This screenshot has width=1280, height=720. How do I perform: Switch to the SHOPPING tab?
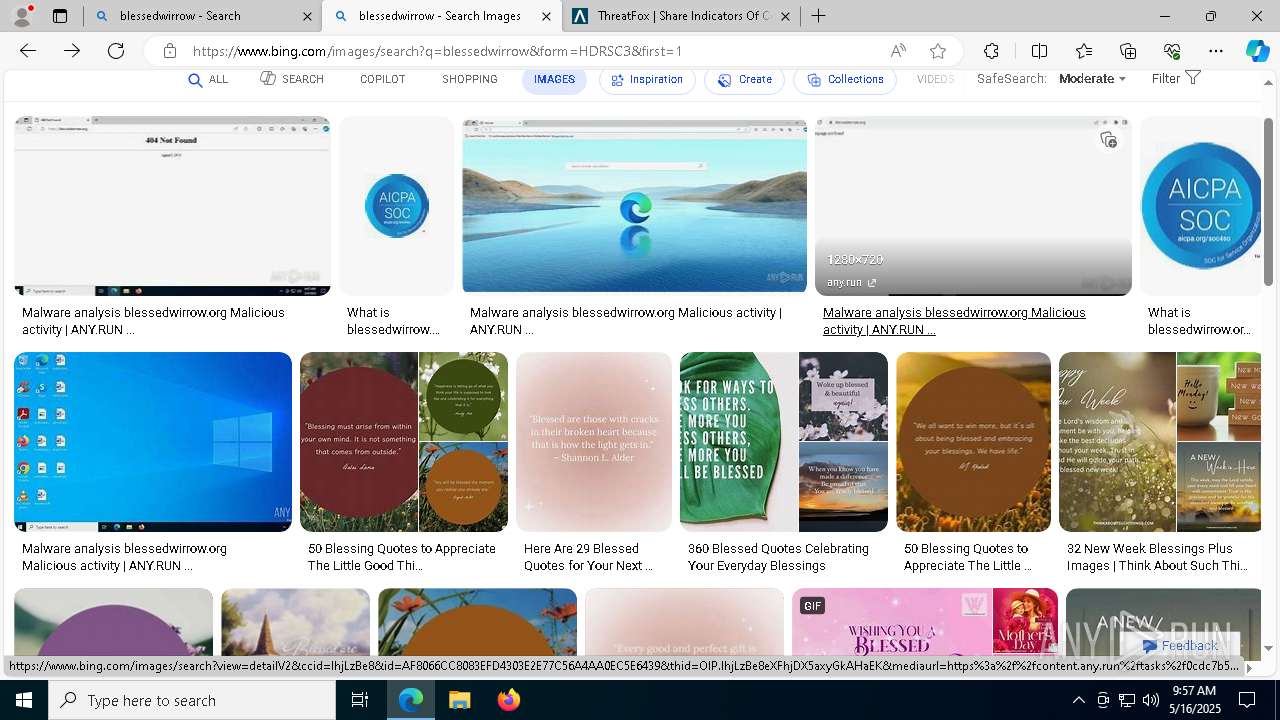coord(469,80)
